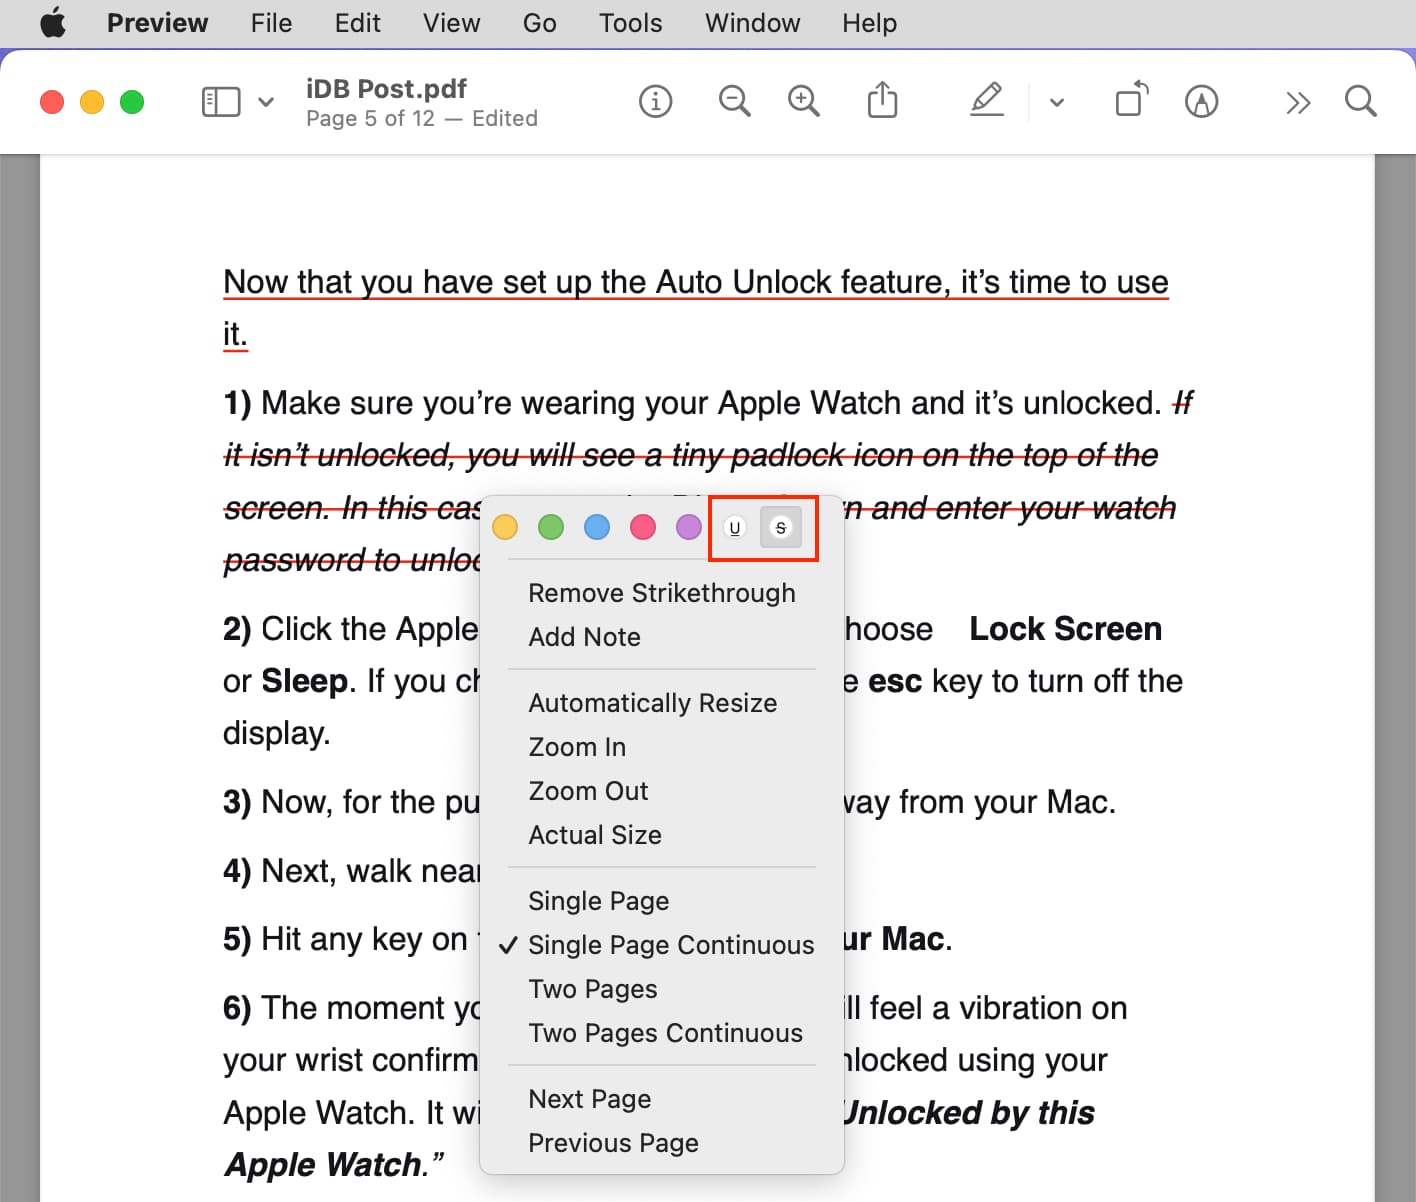The height and width of the screenshot is (1202, 1416).
Task: Open the Tools menu
Action: [630, 22]
